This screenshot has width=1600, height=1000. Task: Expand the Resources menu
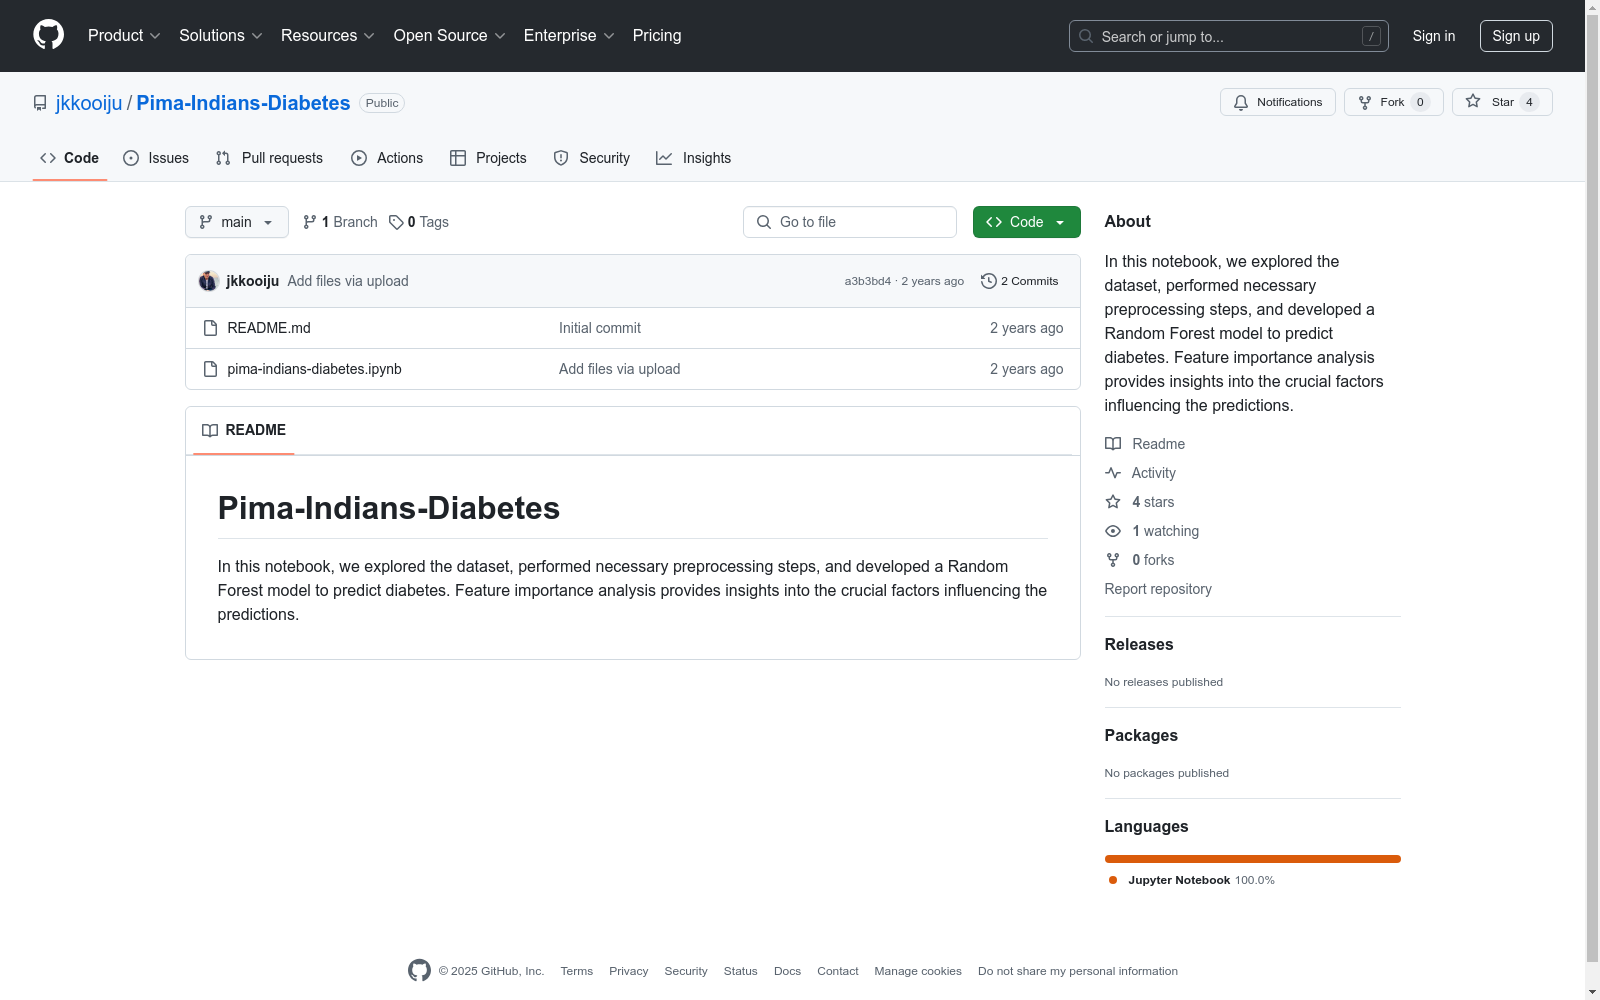[x=328, y=36]
